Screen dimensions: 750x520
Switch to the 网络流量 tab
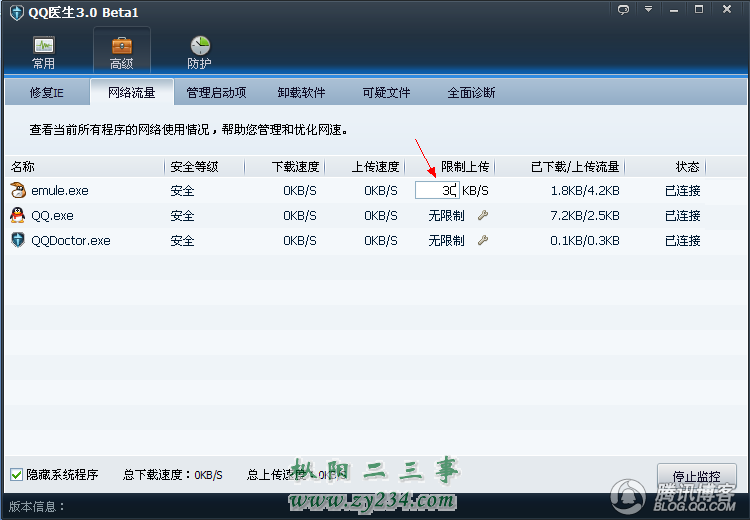coord(132,92)
